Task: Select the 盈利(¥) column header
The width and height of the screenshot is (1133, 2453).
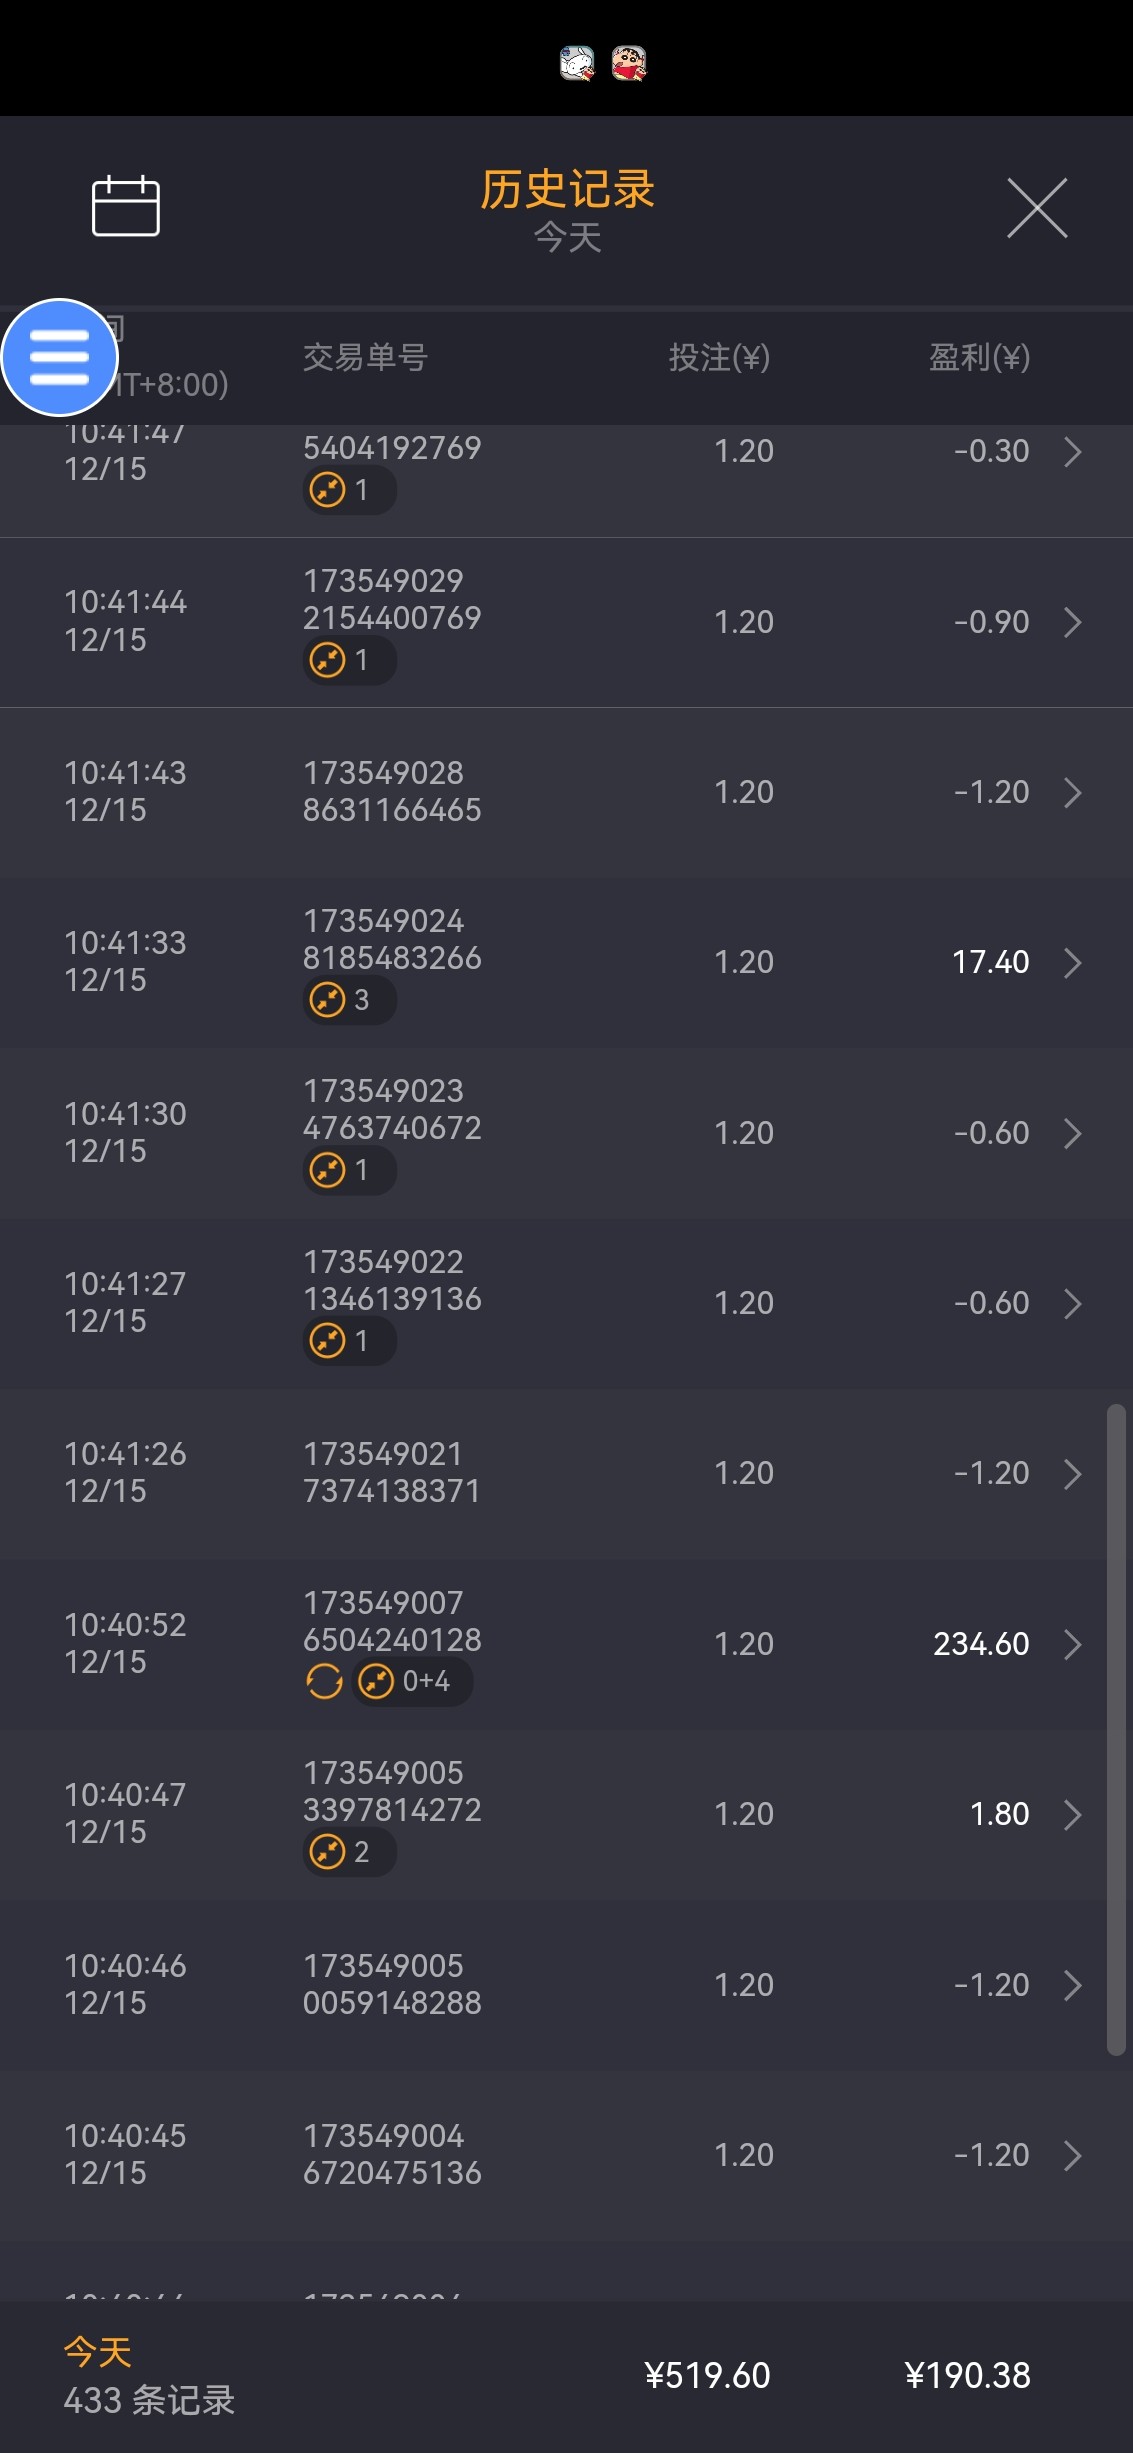Action: (979, 357)
